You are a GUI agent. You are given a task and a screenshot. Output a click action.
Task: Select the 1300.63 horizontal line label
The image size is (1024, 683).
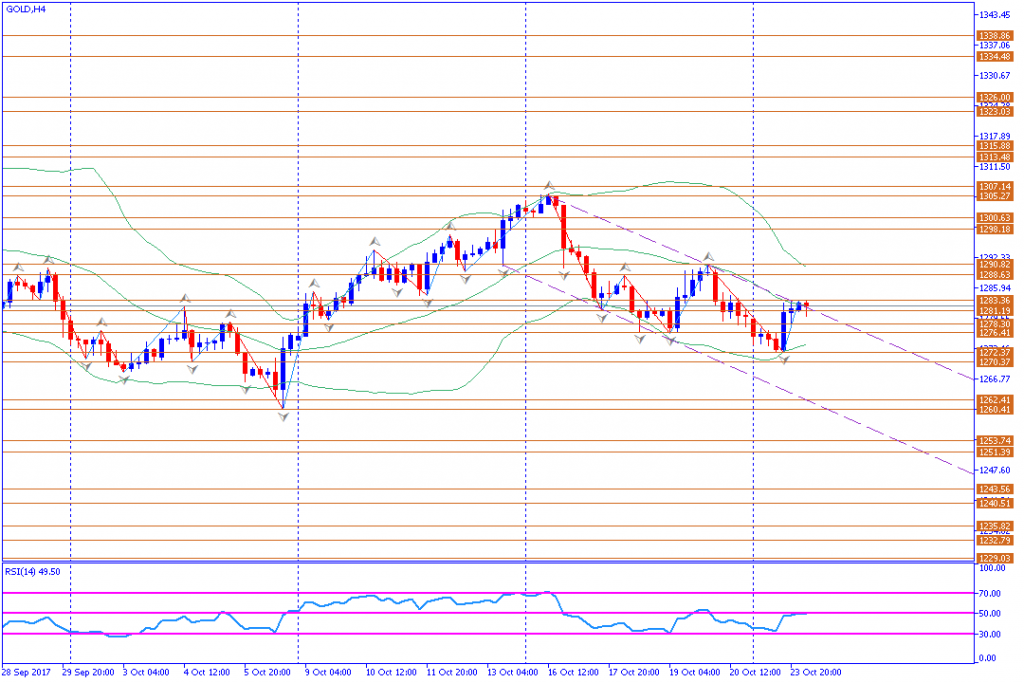tap(995, 218)
